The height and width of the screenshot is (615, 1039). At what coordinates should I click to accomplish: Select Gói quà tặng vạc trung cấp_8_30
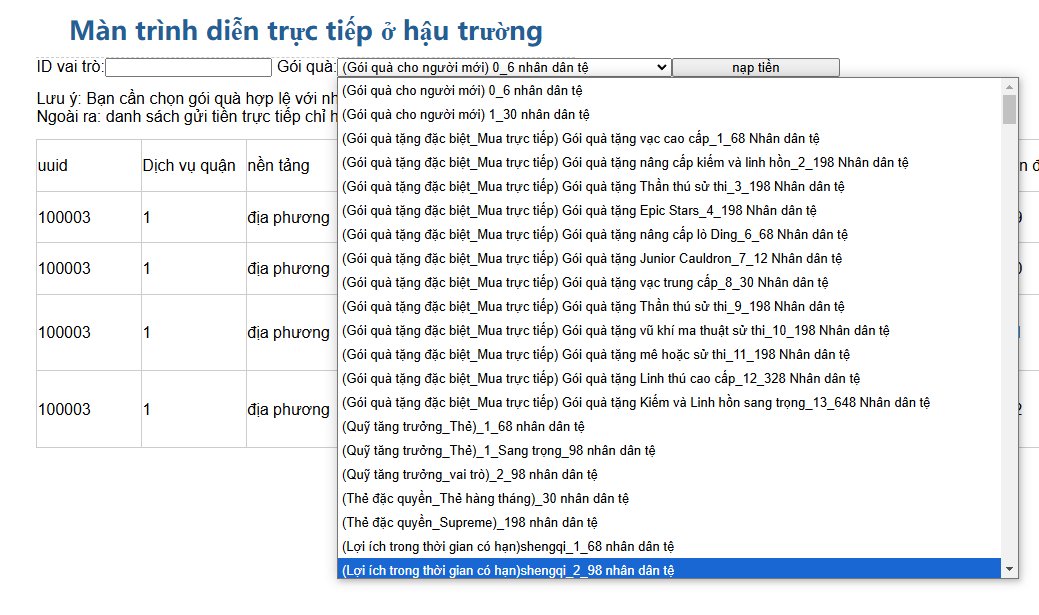click(584, 282)
